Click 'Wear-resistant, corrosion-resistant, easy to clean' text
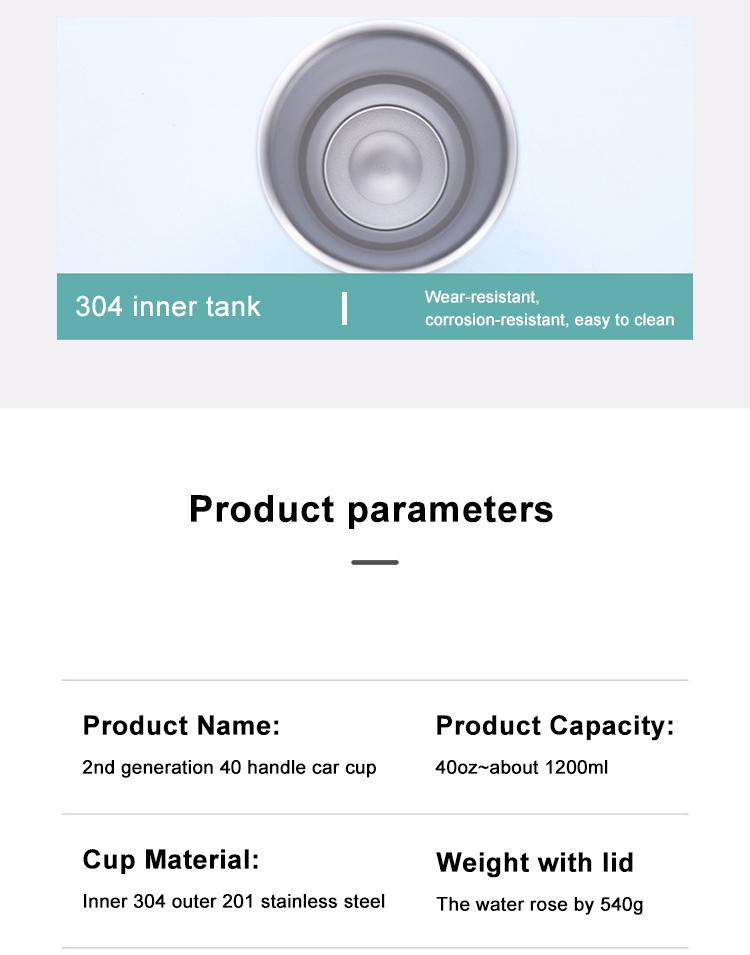This screenshot has width=750, height=955. 549,308
